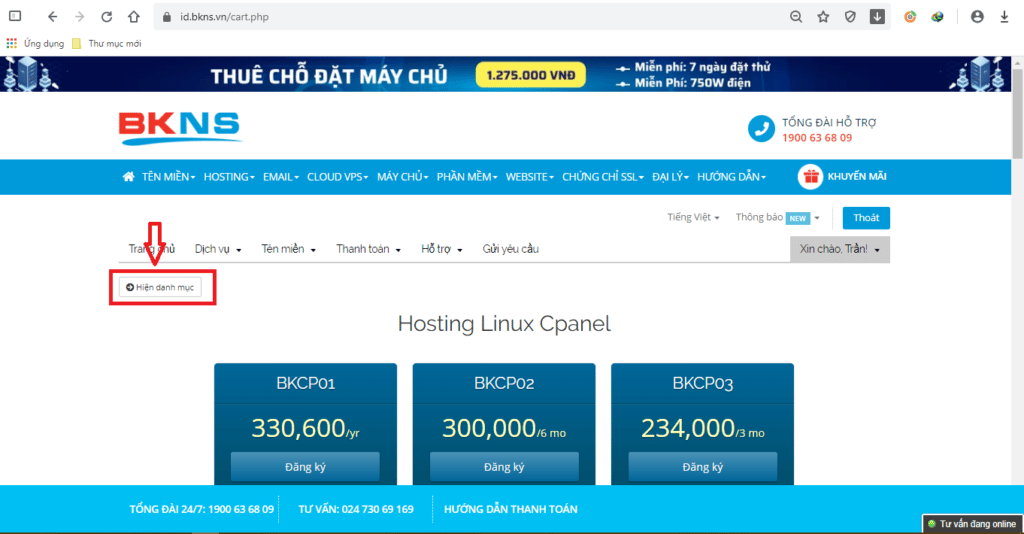1024x534 pixels.
Task: Go back using browser back arrow
Action: [x=52, y=17]
